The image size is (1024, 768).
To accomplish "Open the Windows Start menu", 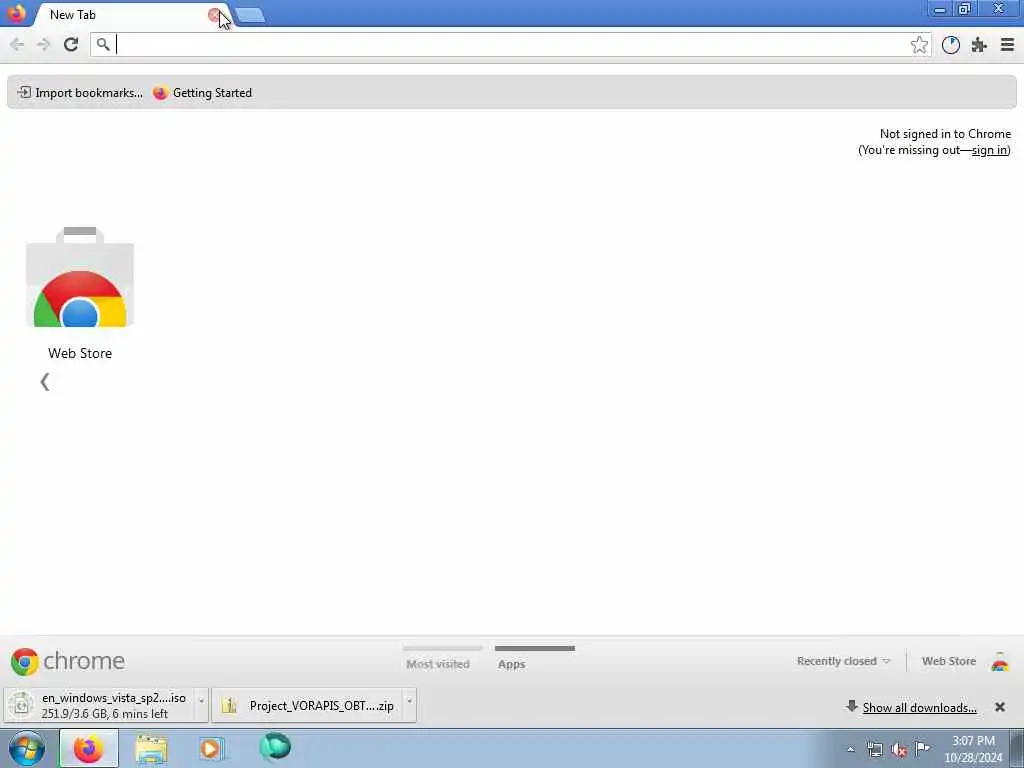I will pos(27,748).
